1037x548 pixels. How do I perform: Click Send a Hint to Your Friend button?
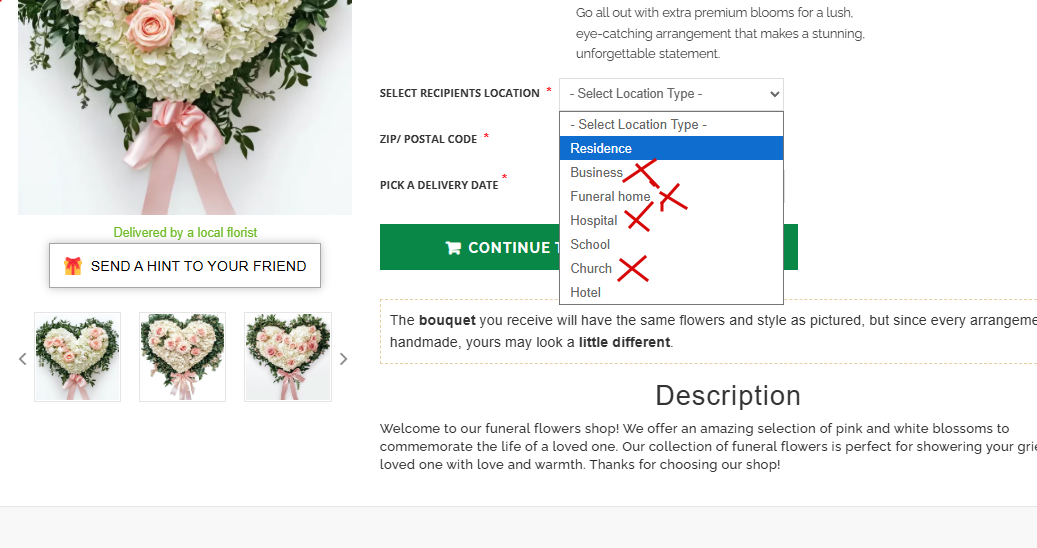(x=185, y=266)
